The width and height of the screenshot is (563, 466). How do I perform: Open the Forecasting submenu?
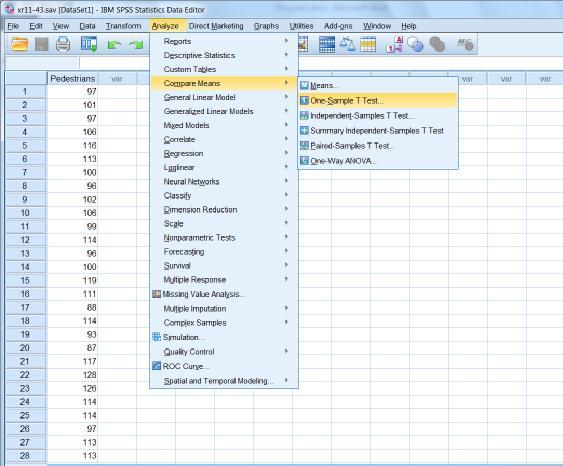click(224, 252)
